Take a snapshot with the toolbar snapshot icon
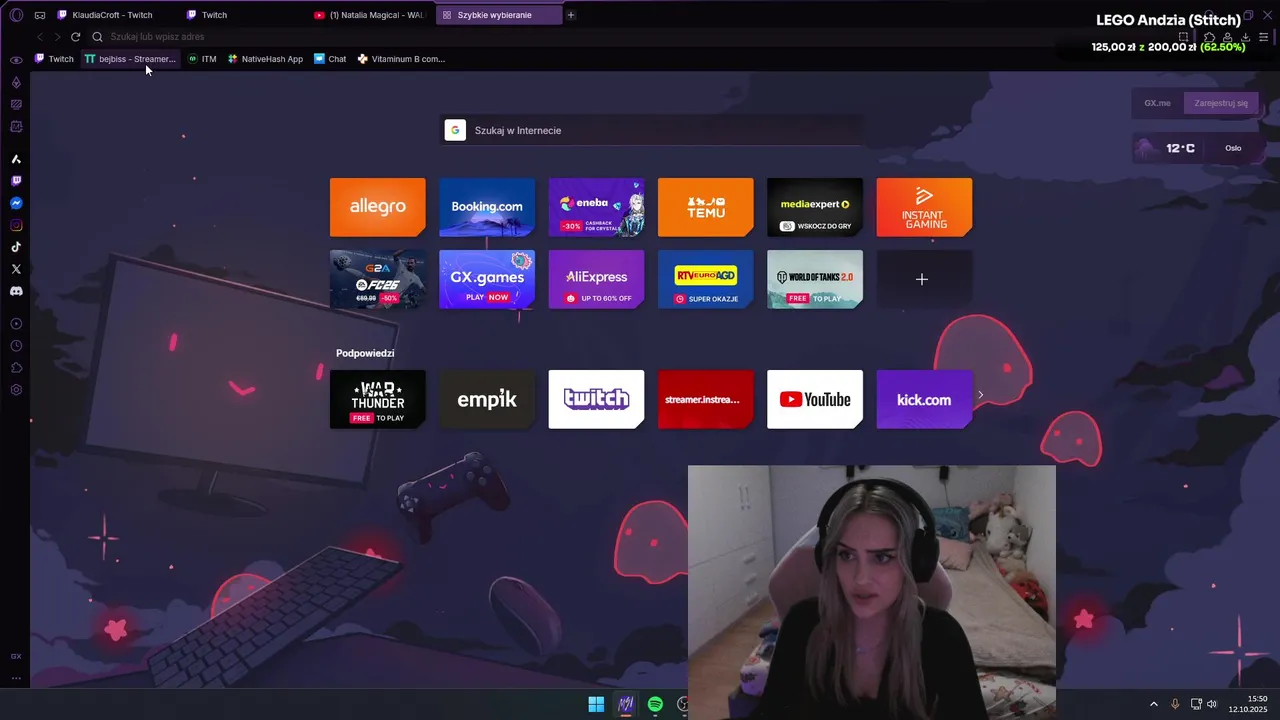Image resolution: width=1280 pixels, height=720 pixels. (x=1184, y=37)
